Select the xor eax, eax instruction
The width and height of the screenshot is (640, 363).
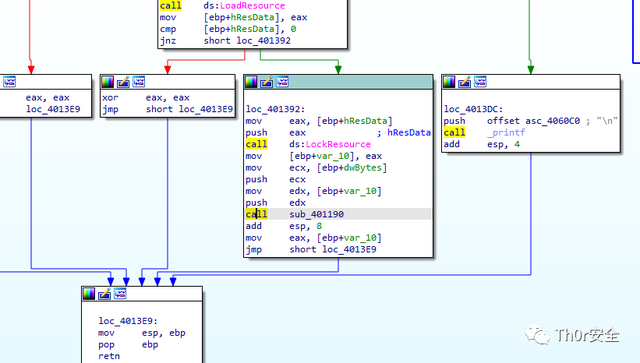[146, 98]
